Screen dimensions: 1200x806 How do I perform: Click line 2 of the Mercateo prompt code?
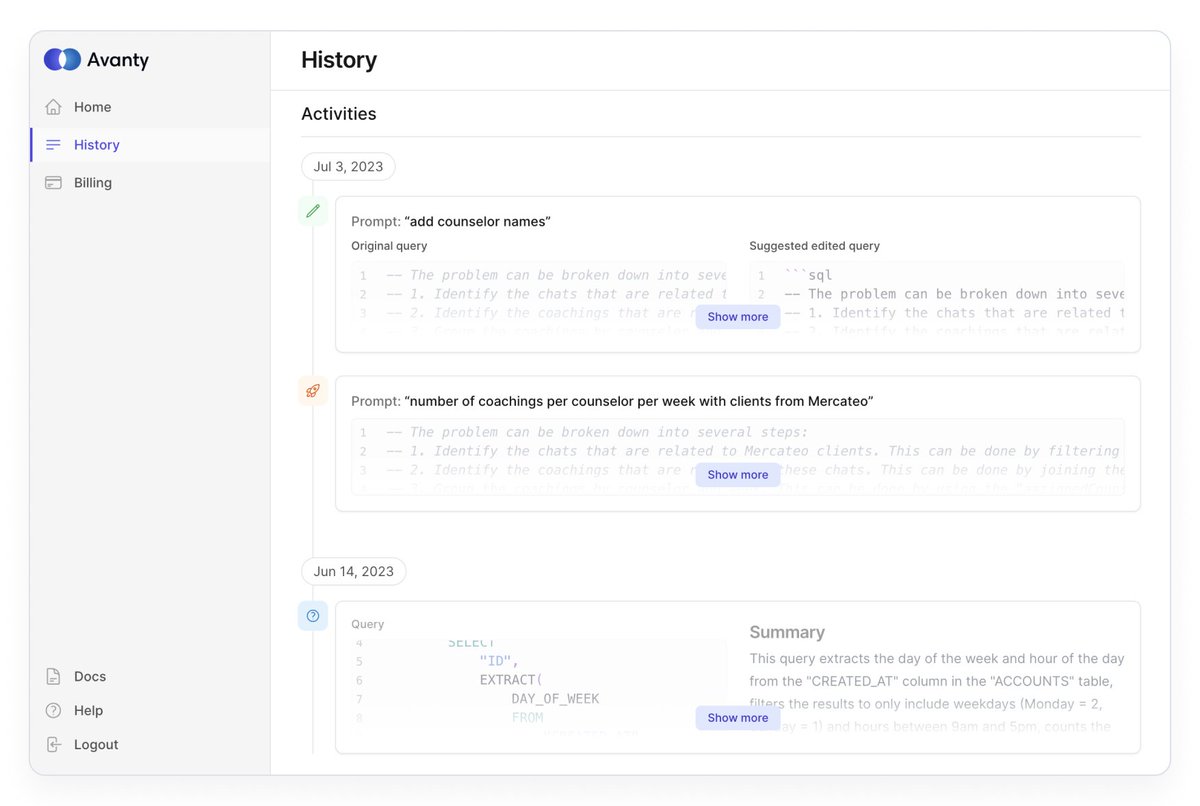pos(755,452)
